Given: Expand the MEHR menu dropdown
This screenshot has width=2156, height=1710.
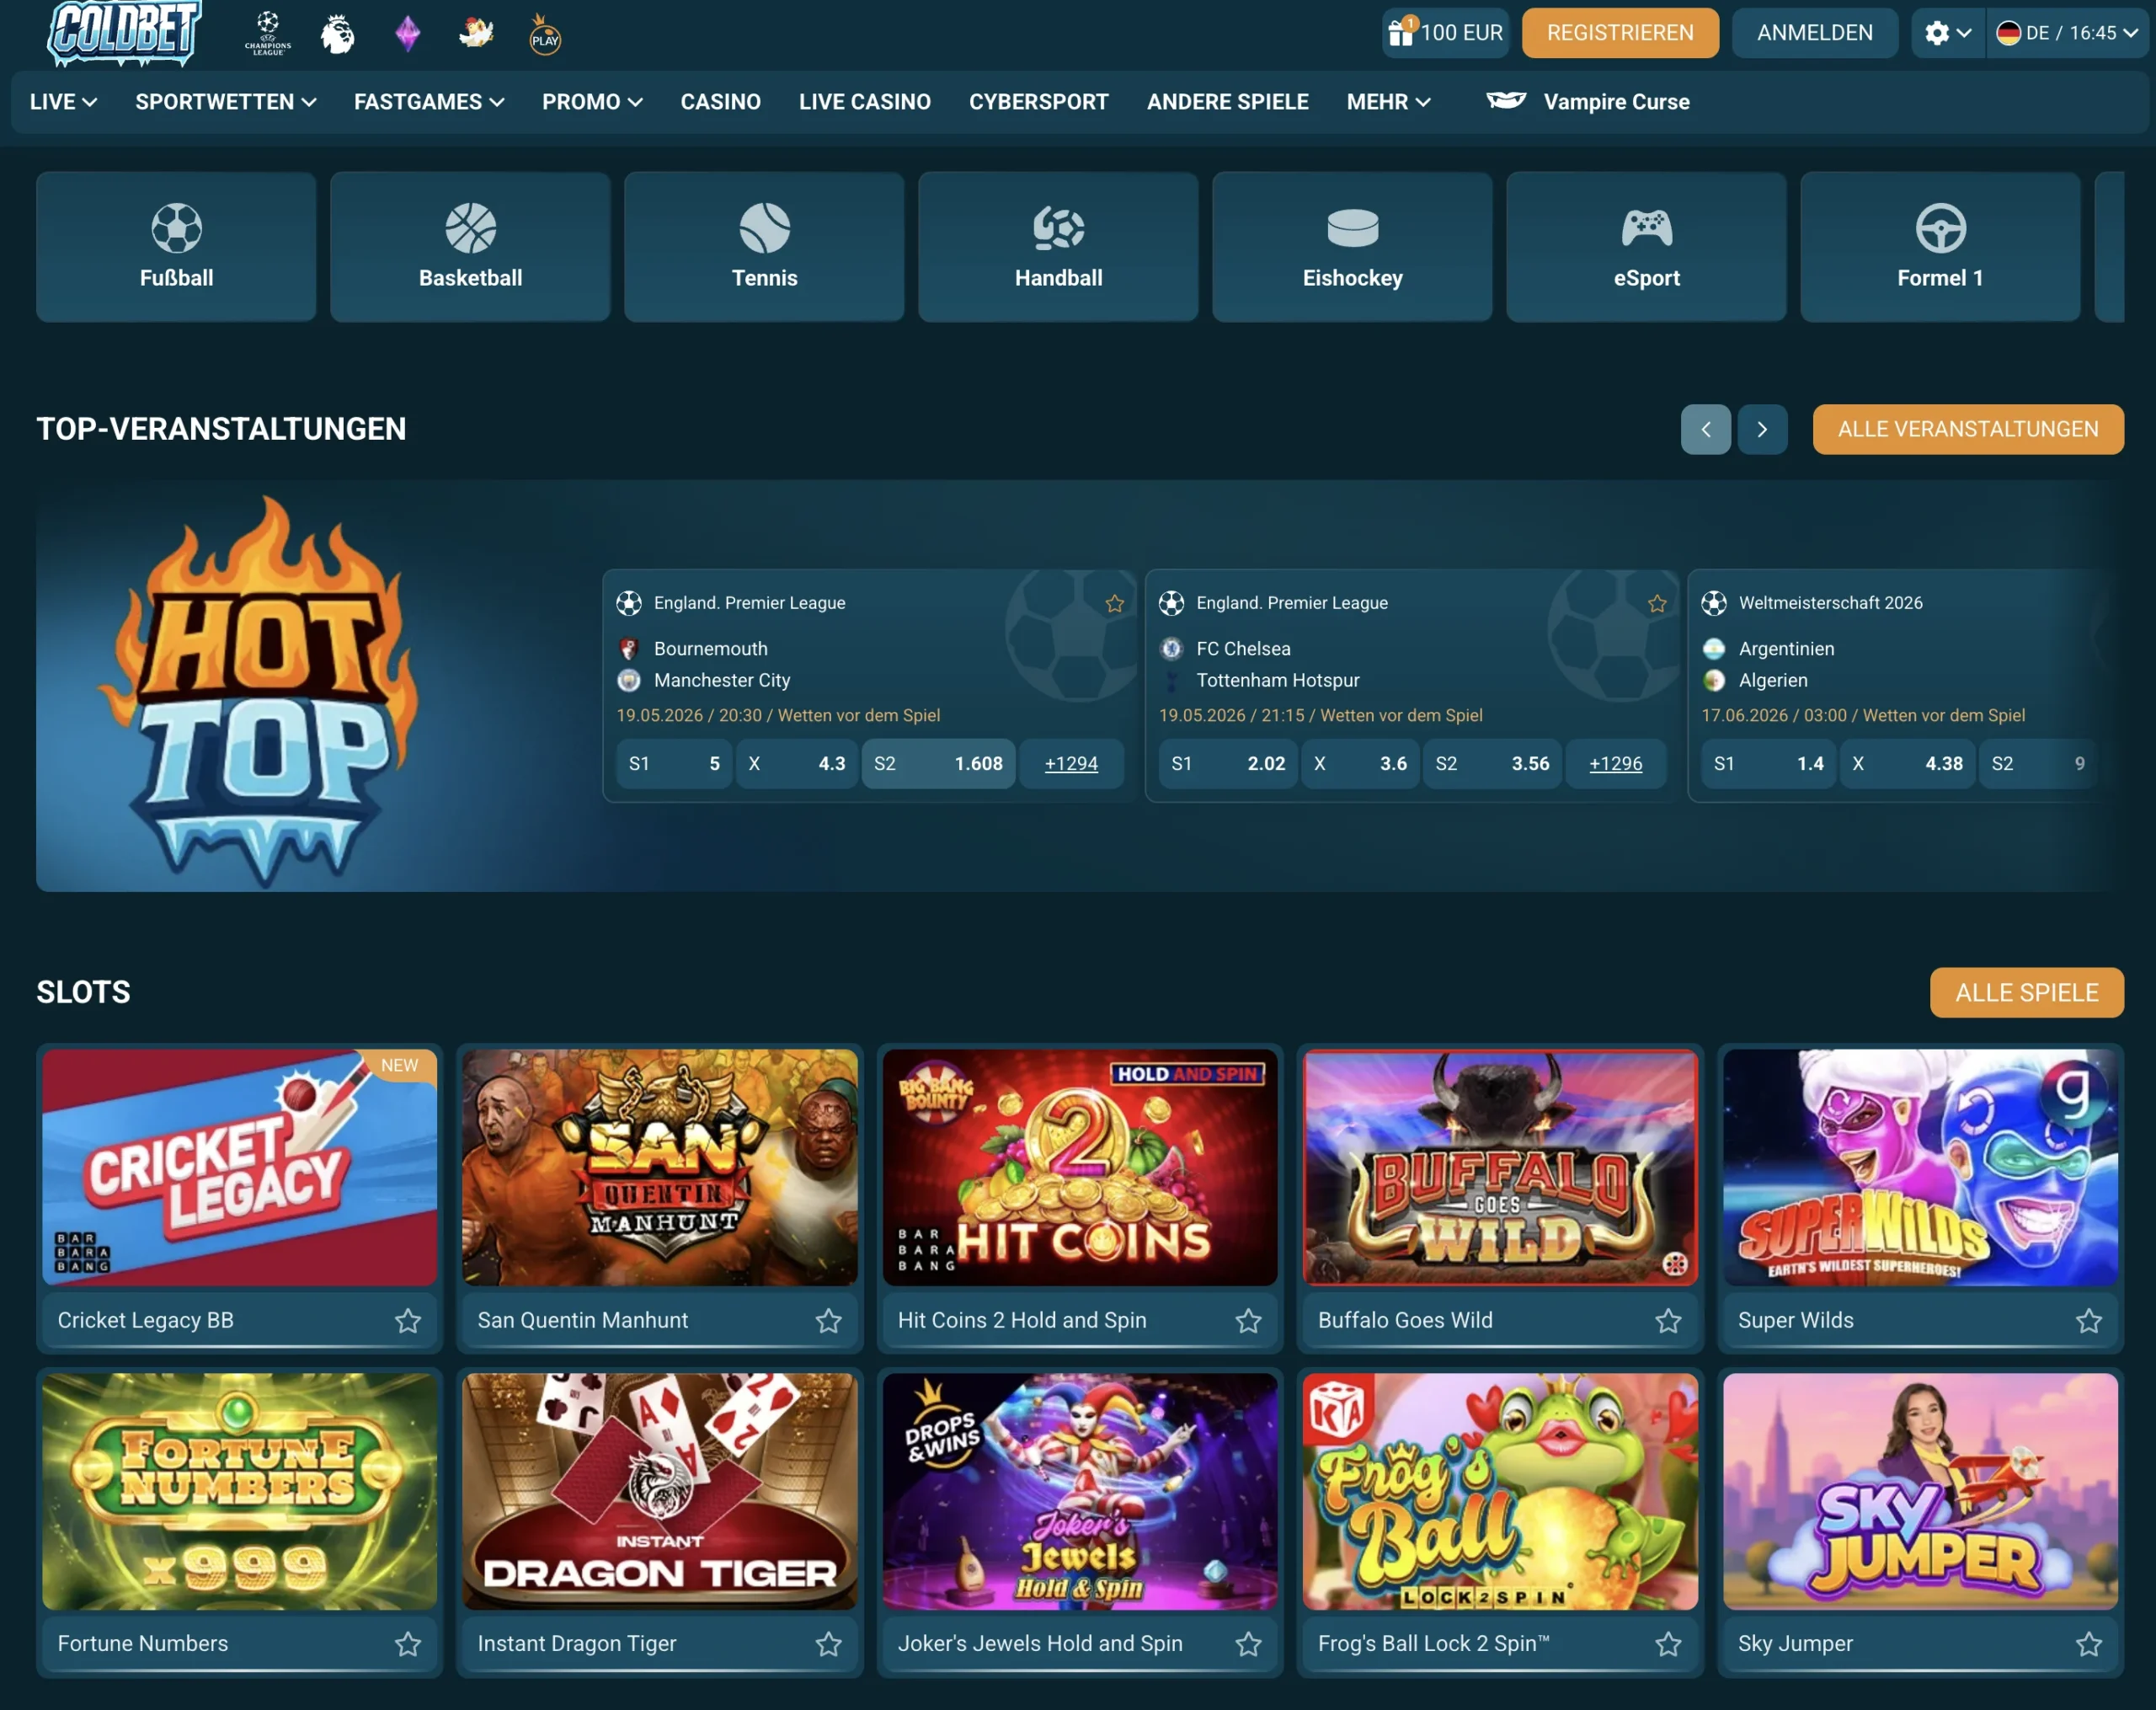Looking at the screenshot, I should pyautogui.click(x=1388, y=102).
